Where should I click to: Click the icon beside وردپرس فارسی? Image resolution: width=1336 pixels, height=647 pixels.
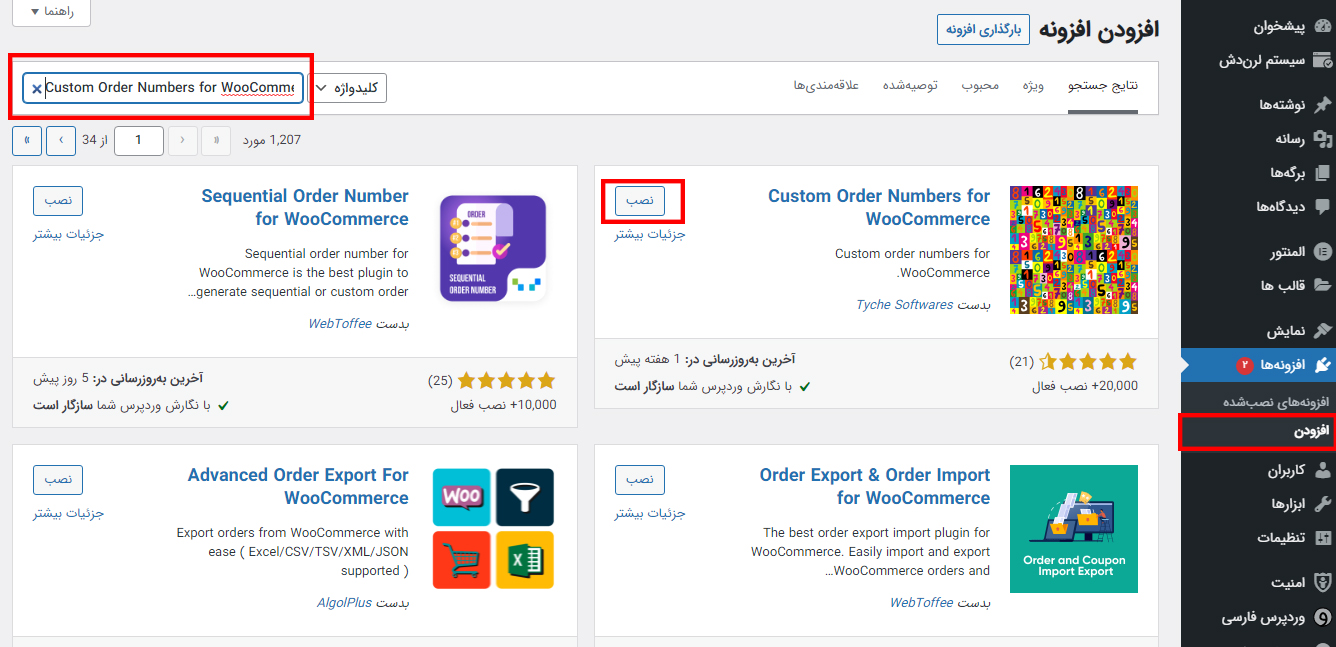1322,617
